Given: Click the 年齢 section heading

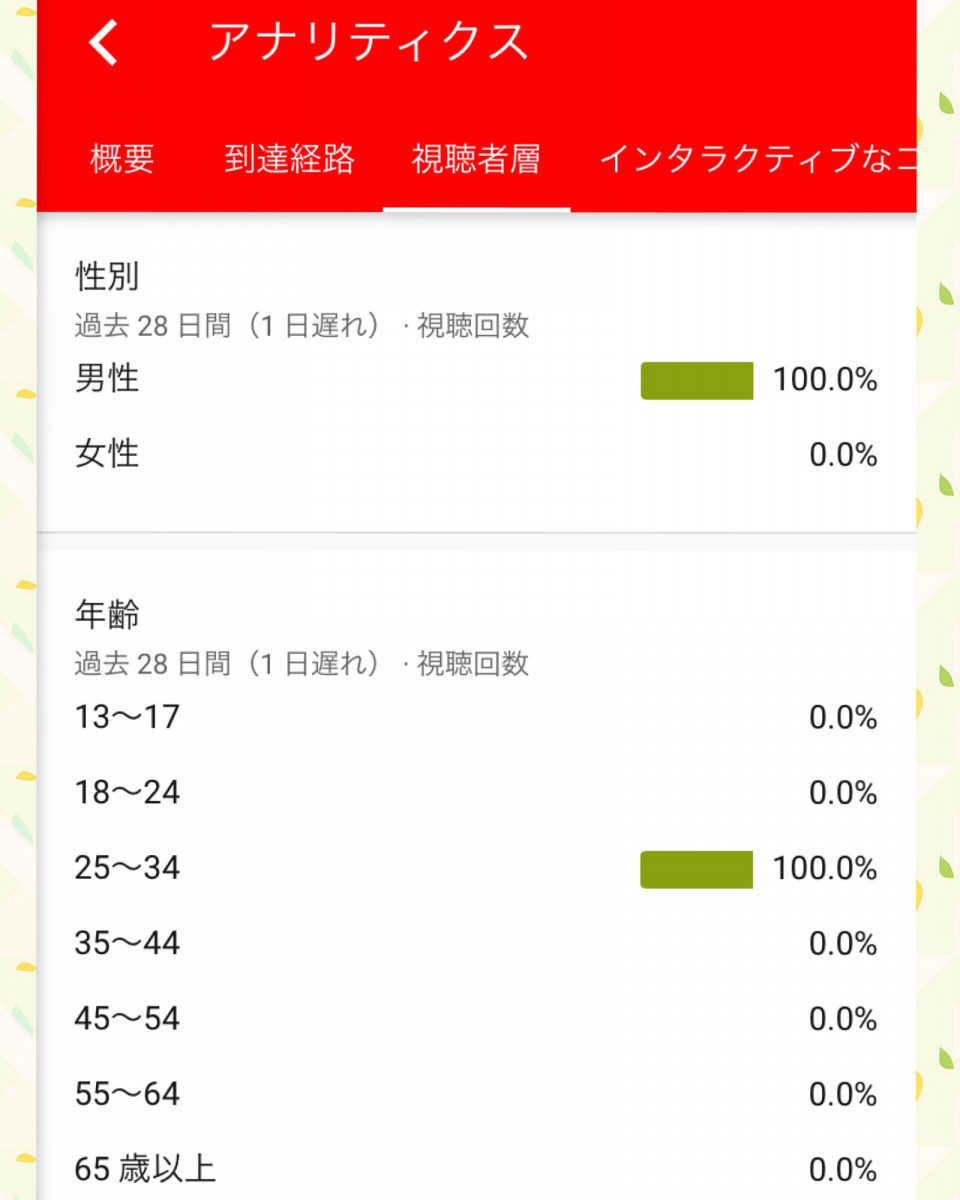Looking at the screenshot, I should click(107, 615).
